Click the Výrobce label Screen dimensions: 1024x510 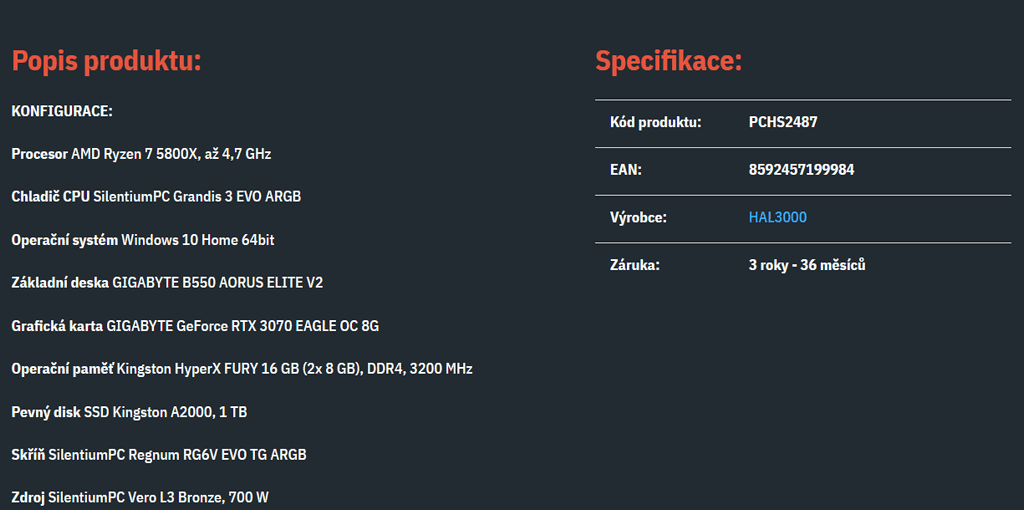pyautogui.click(x=638, y=217)
